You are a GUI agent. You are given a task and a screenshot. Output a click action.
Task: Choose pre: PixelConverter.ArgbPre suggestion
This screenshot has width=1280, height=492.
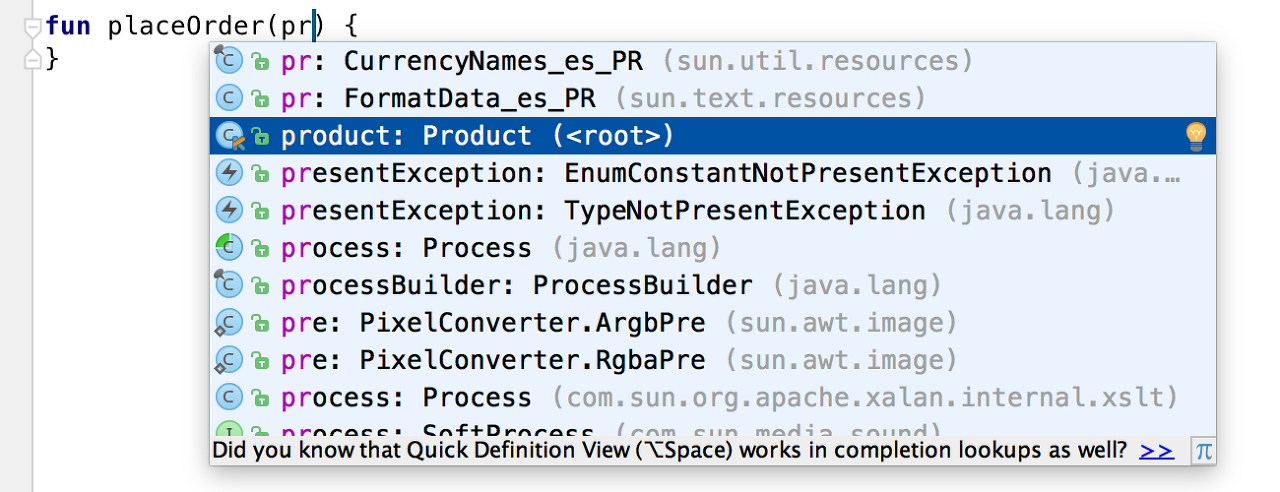click(x=712, y=323)
